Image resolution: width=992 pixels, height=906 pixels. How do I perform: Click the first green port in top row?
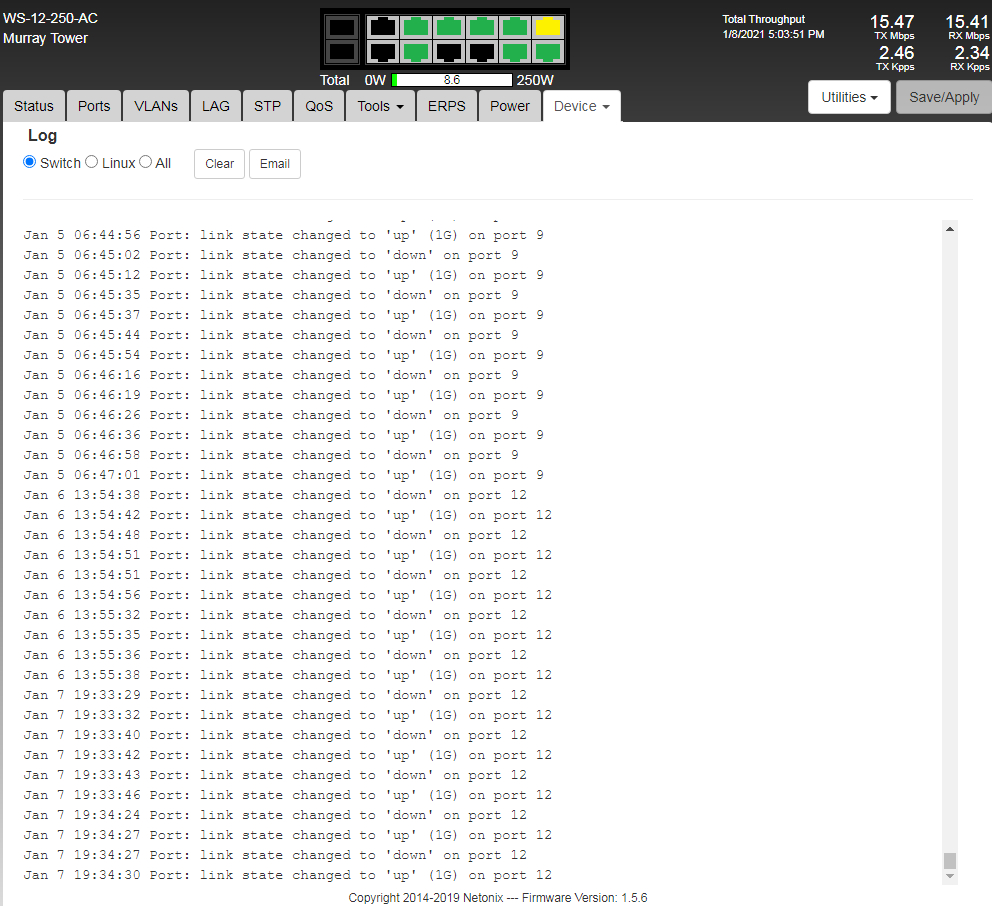[x=415, y=27]
